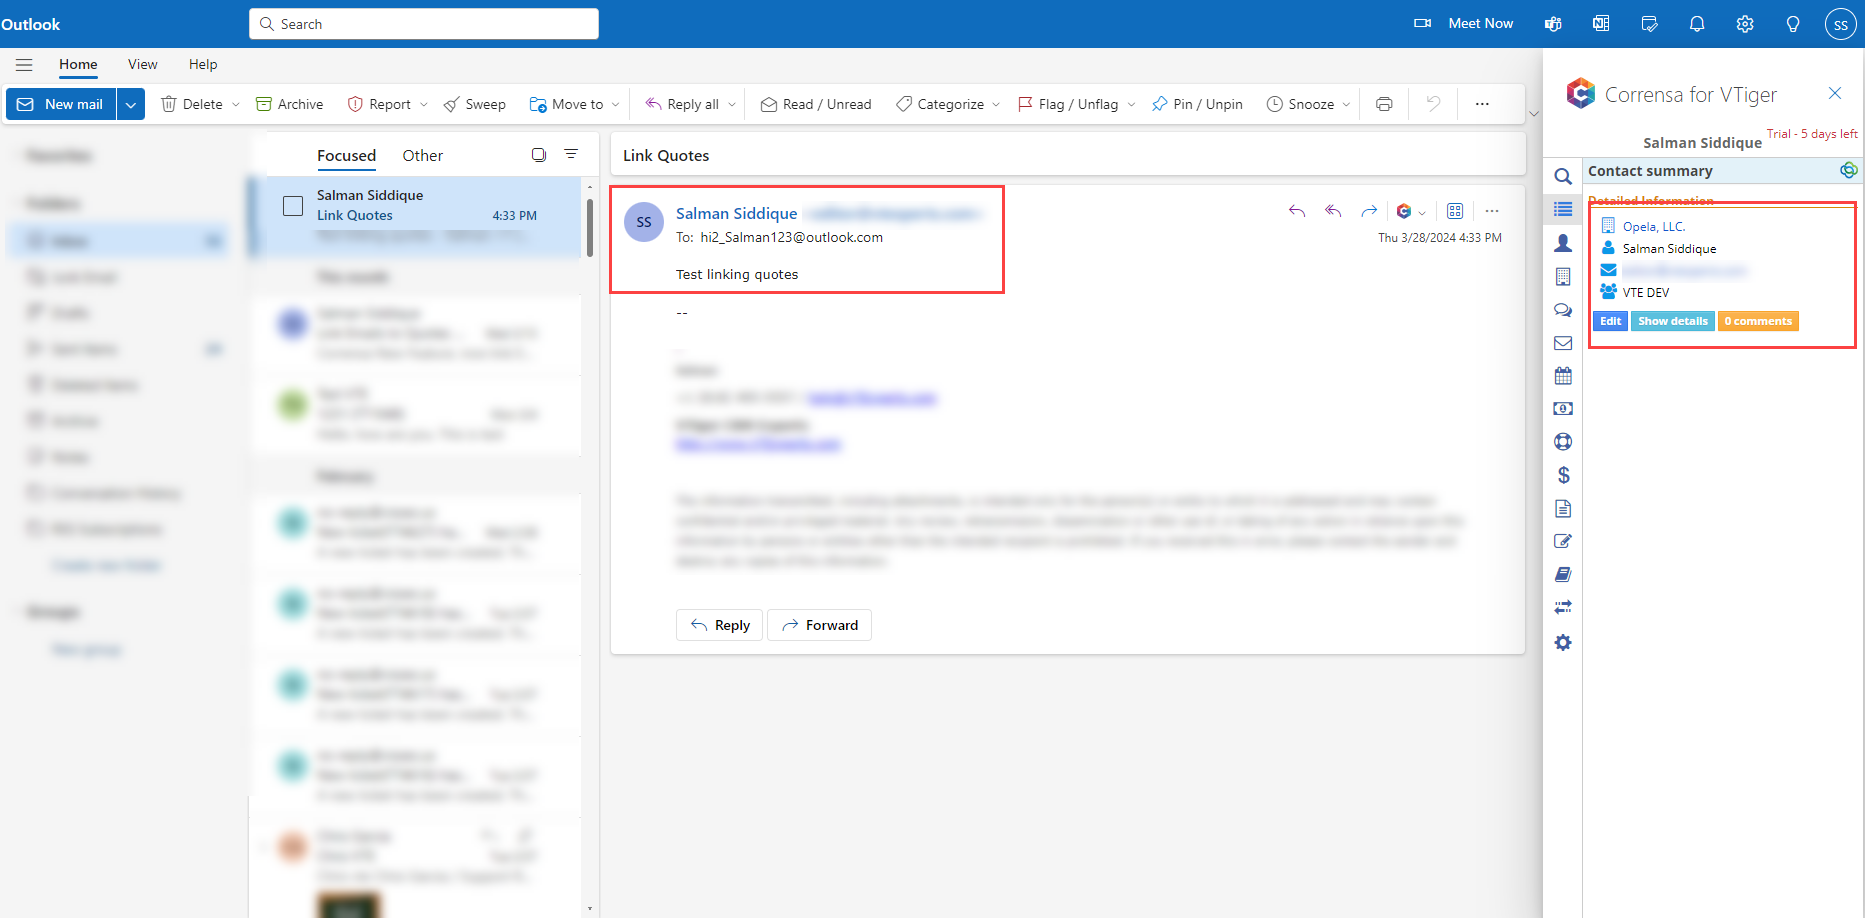Viewport: 1865px width, 918px height.
Task: Open the envelope emails icon in Corrensa sidebar
Action: pyautogui.click(x=1563, y=343)
